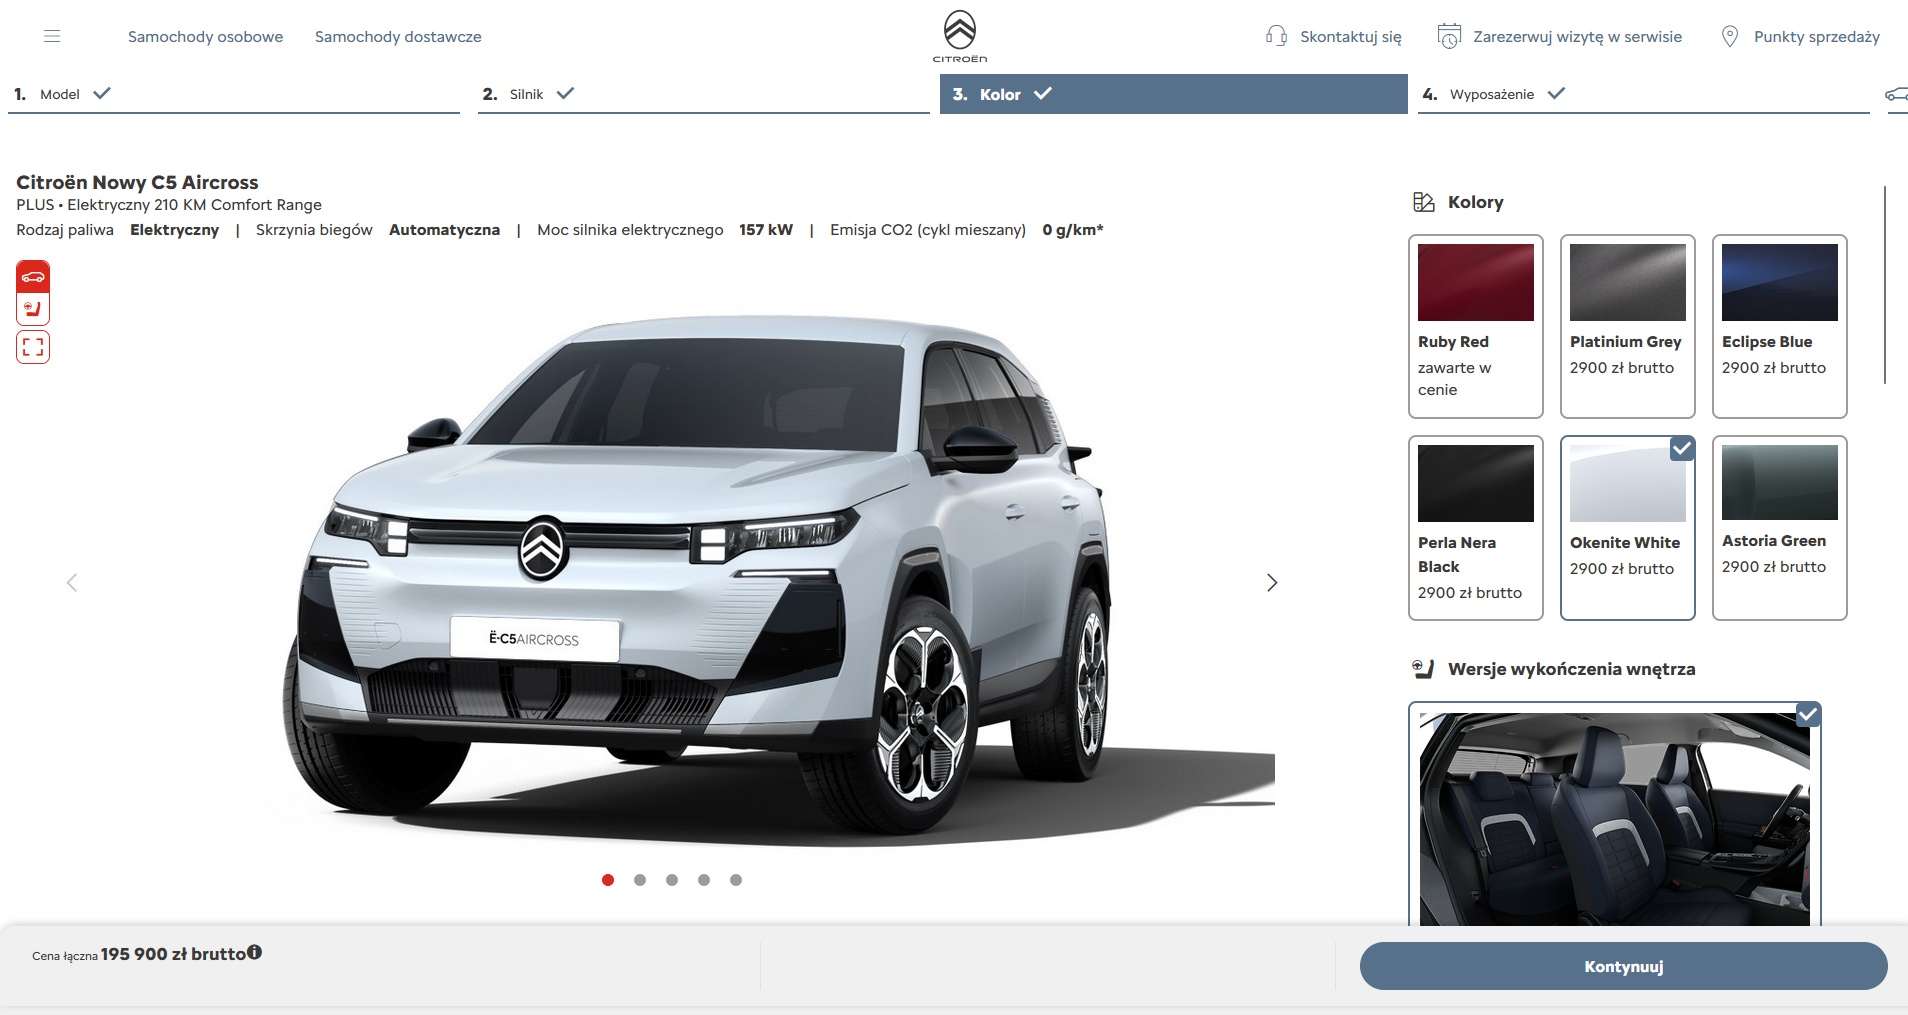Go to step 1 Model
This screenshot has height=1015, width=1908.
[234, 94]
